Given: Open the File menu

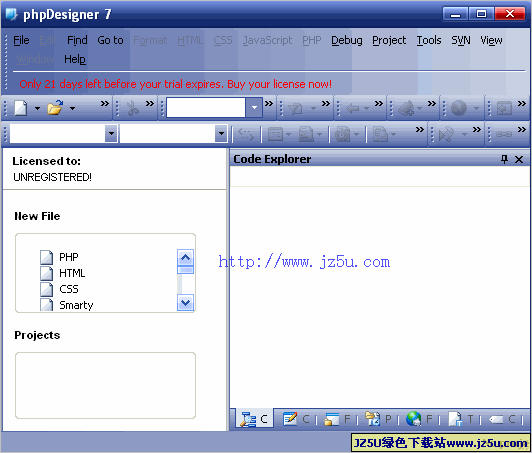Looking at the screenshot, I should click(x=21, y=40).
